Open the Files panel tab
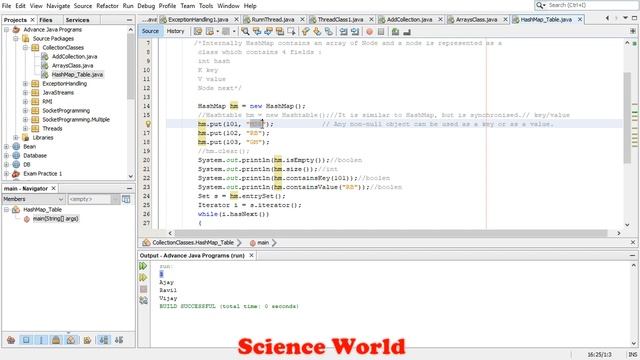Screen dimensions: 640x360 click(x=46, y=20)
